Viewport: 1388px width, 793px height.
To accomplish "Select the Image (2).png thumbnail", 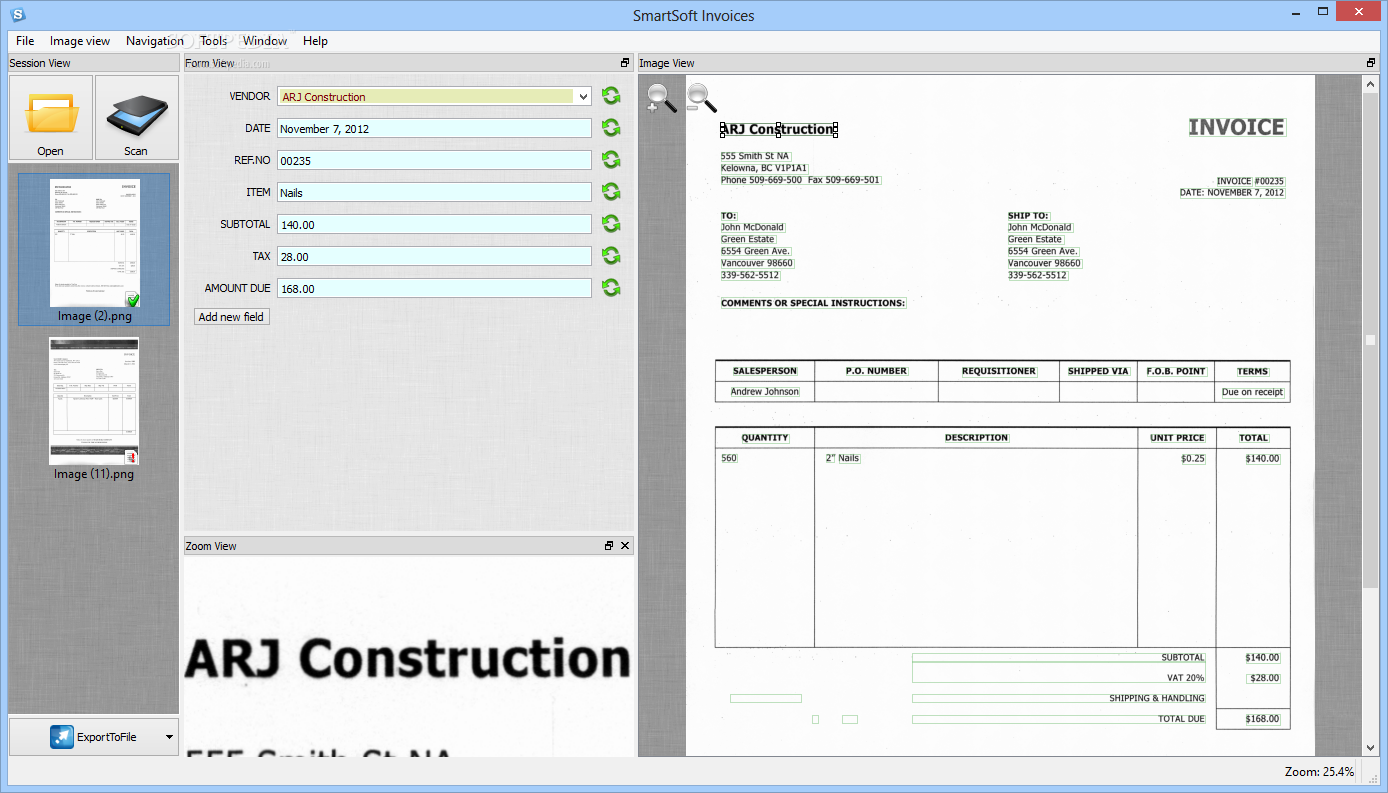I will [94, 250].
